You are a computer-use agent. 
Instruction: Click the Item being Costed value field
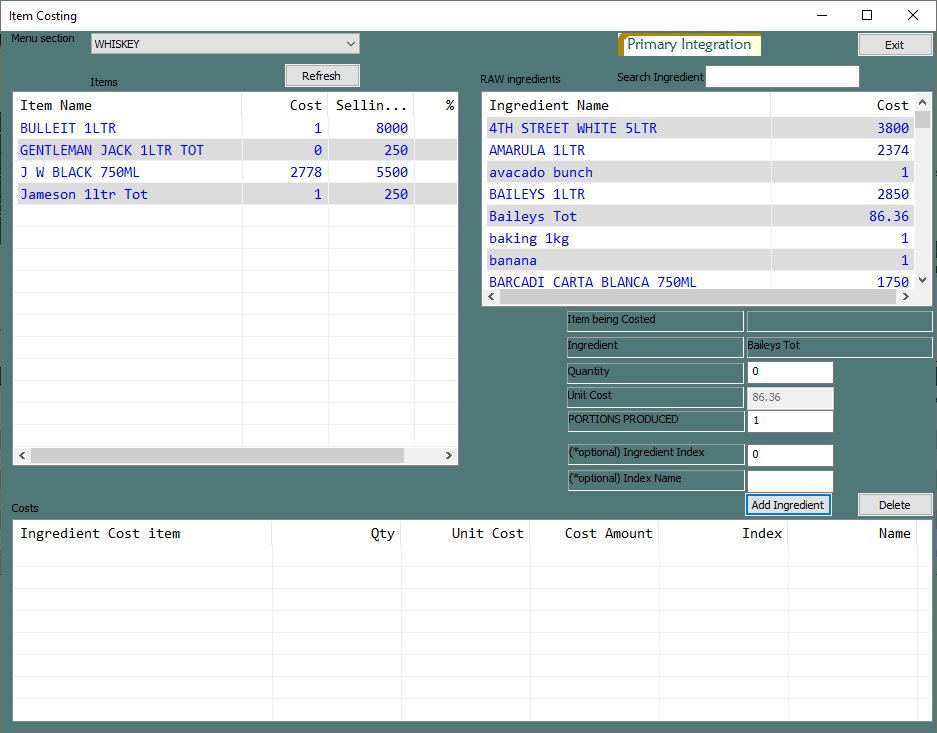839,321
